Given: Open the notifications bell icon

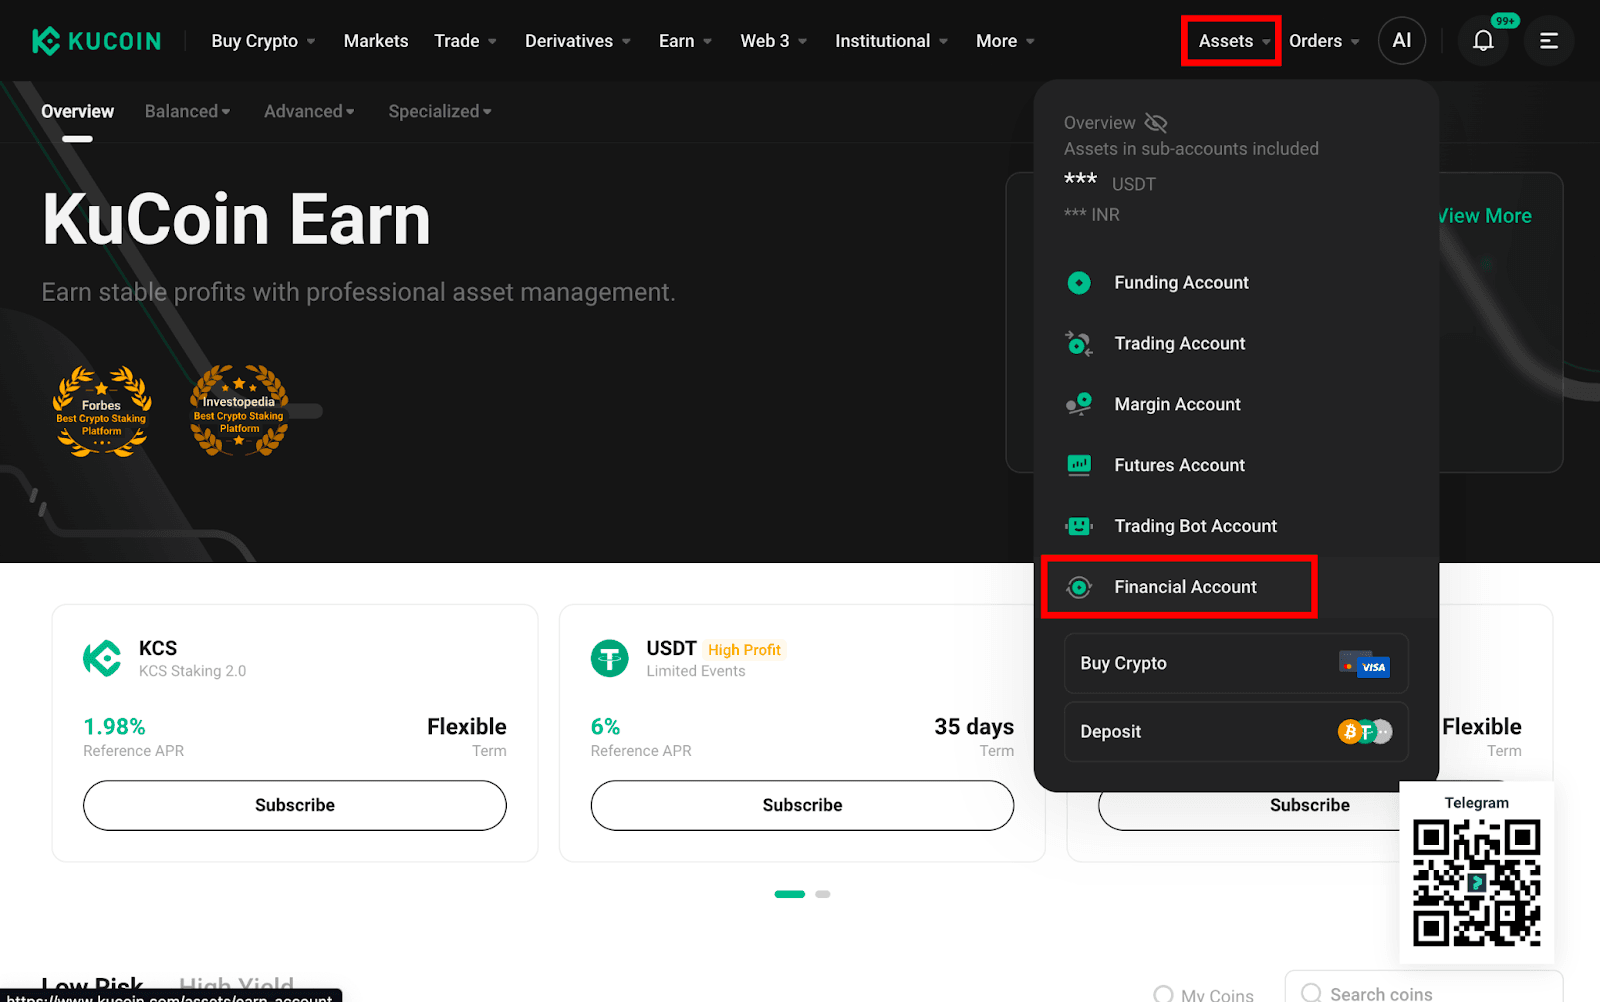Looking at the screenshot, I should pyautogui.click(x=1483, y=41).
